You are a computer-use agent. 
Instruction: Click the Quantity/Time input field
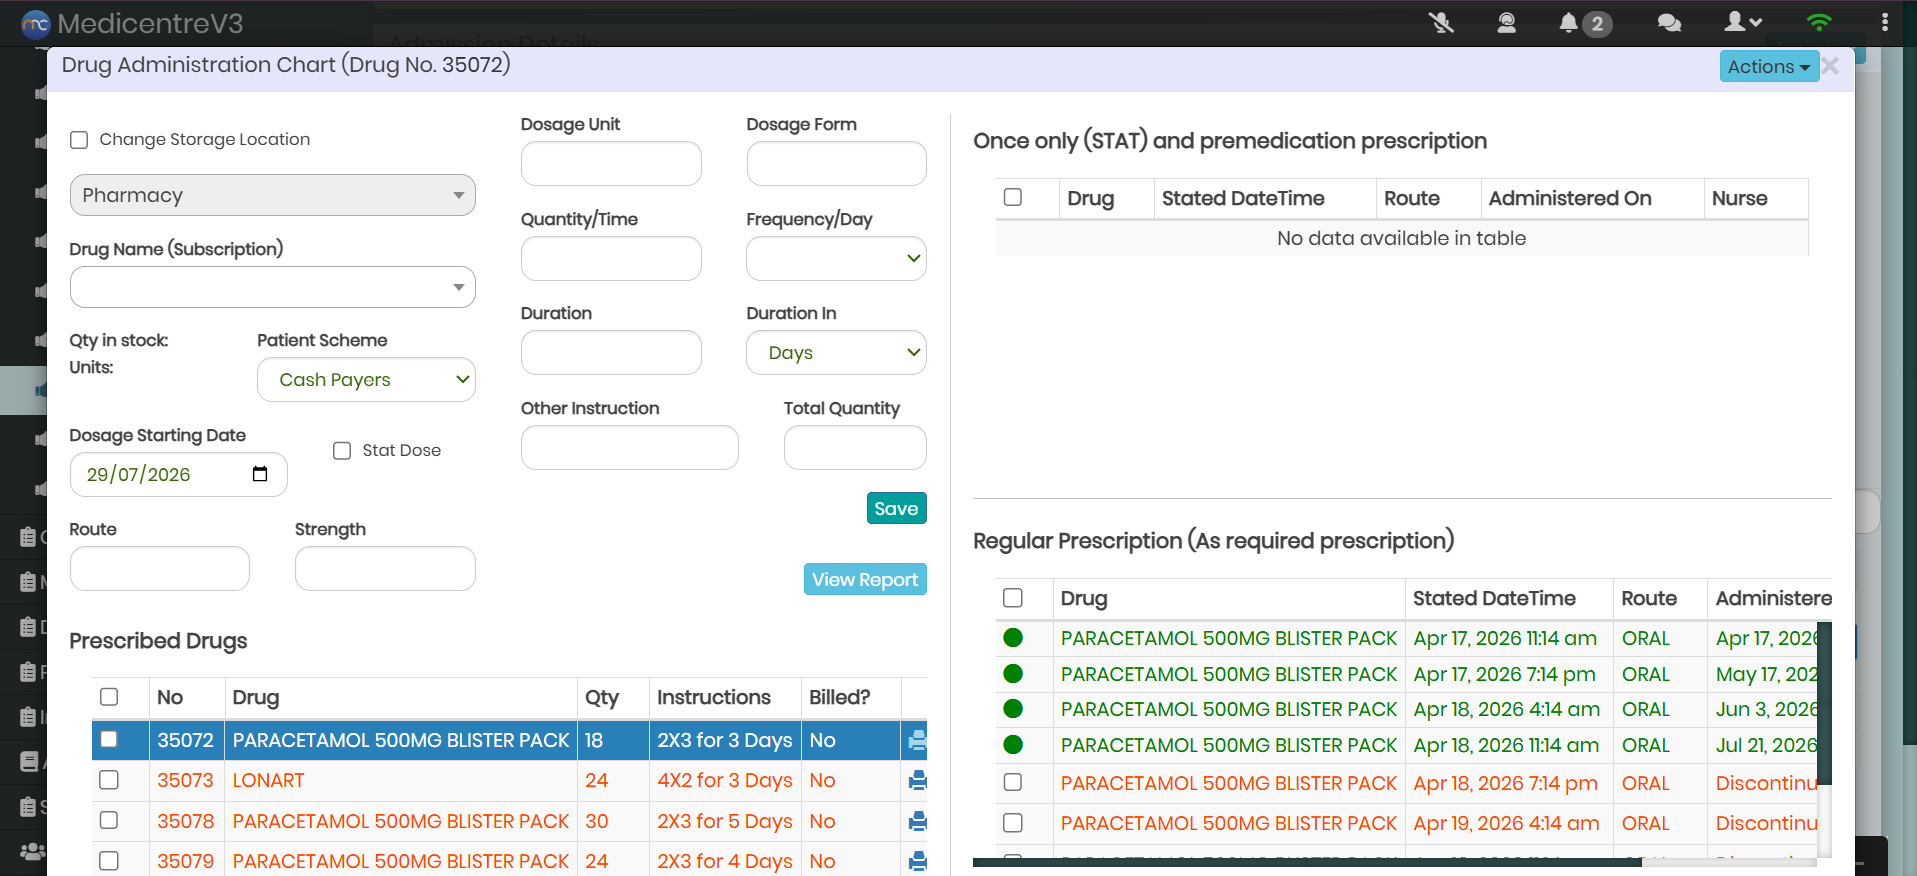point(611,258)
